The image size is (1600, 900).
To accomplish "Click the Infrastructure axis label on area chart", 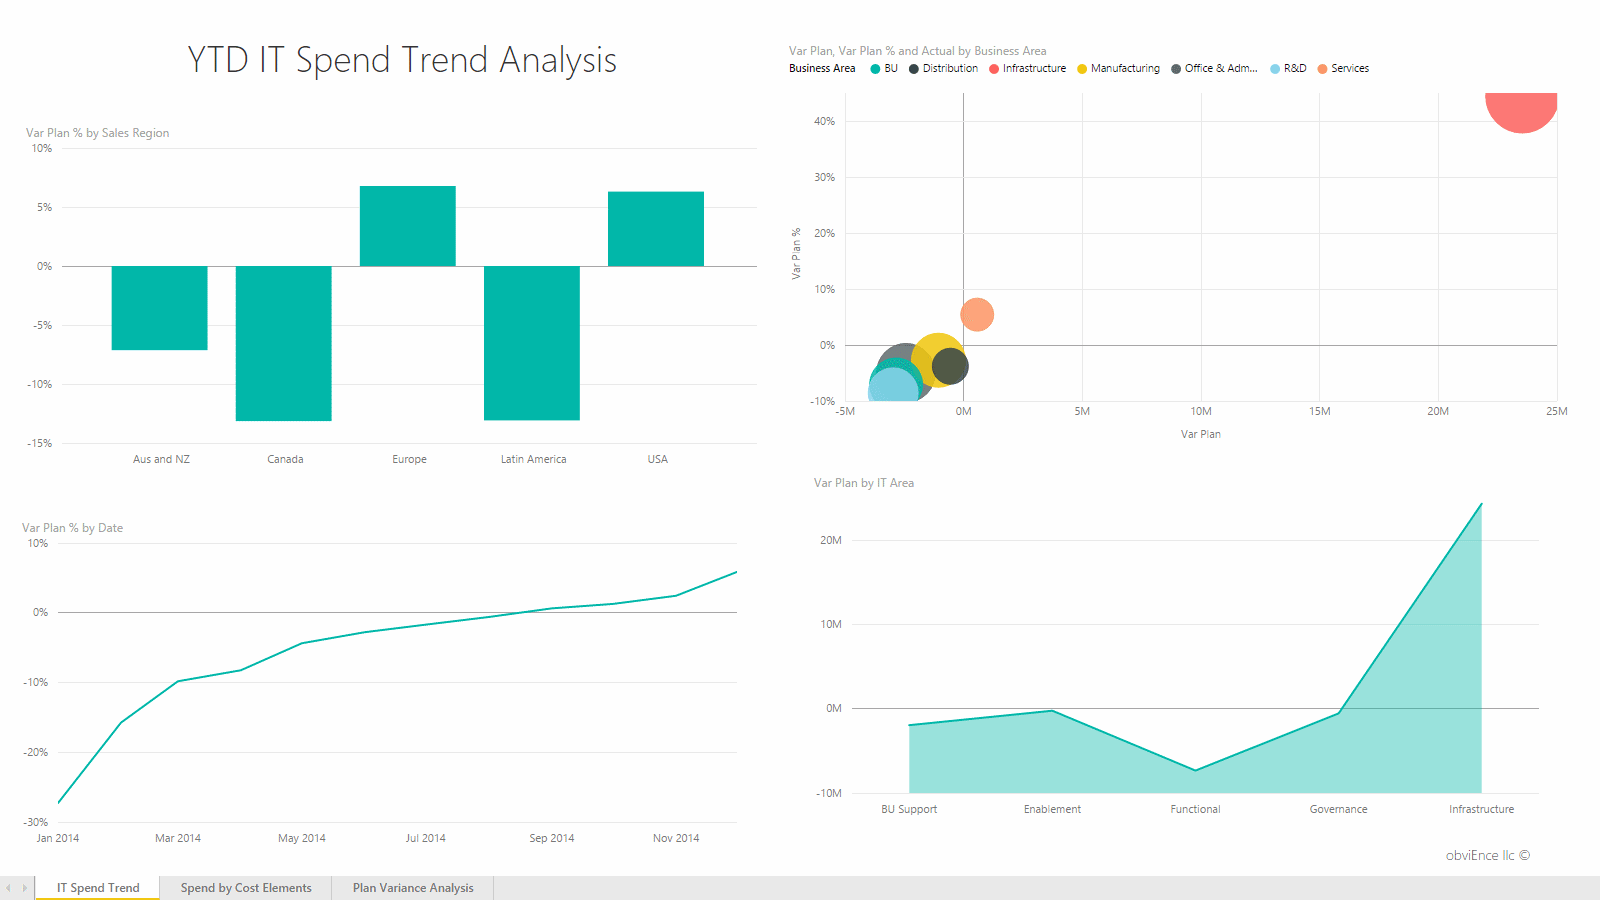I will coord(1481,810).
